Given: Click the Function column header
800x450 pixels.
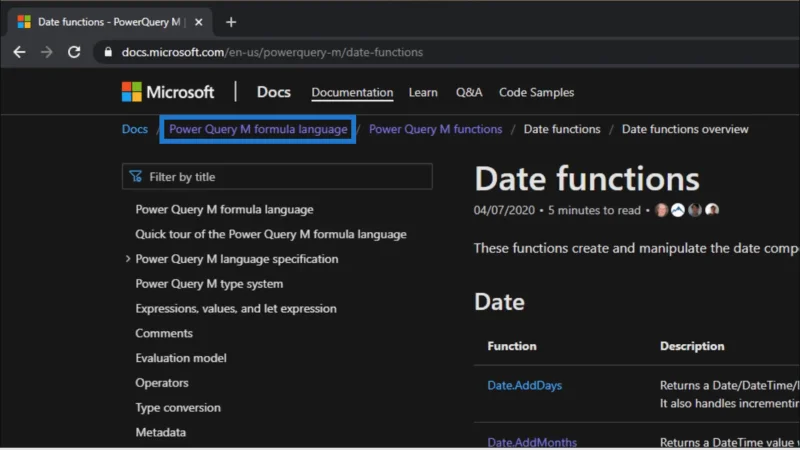Looking at the screenshot, I should pos(512,346).
